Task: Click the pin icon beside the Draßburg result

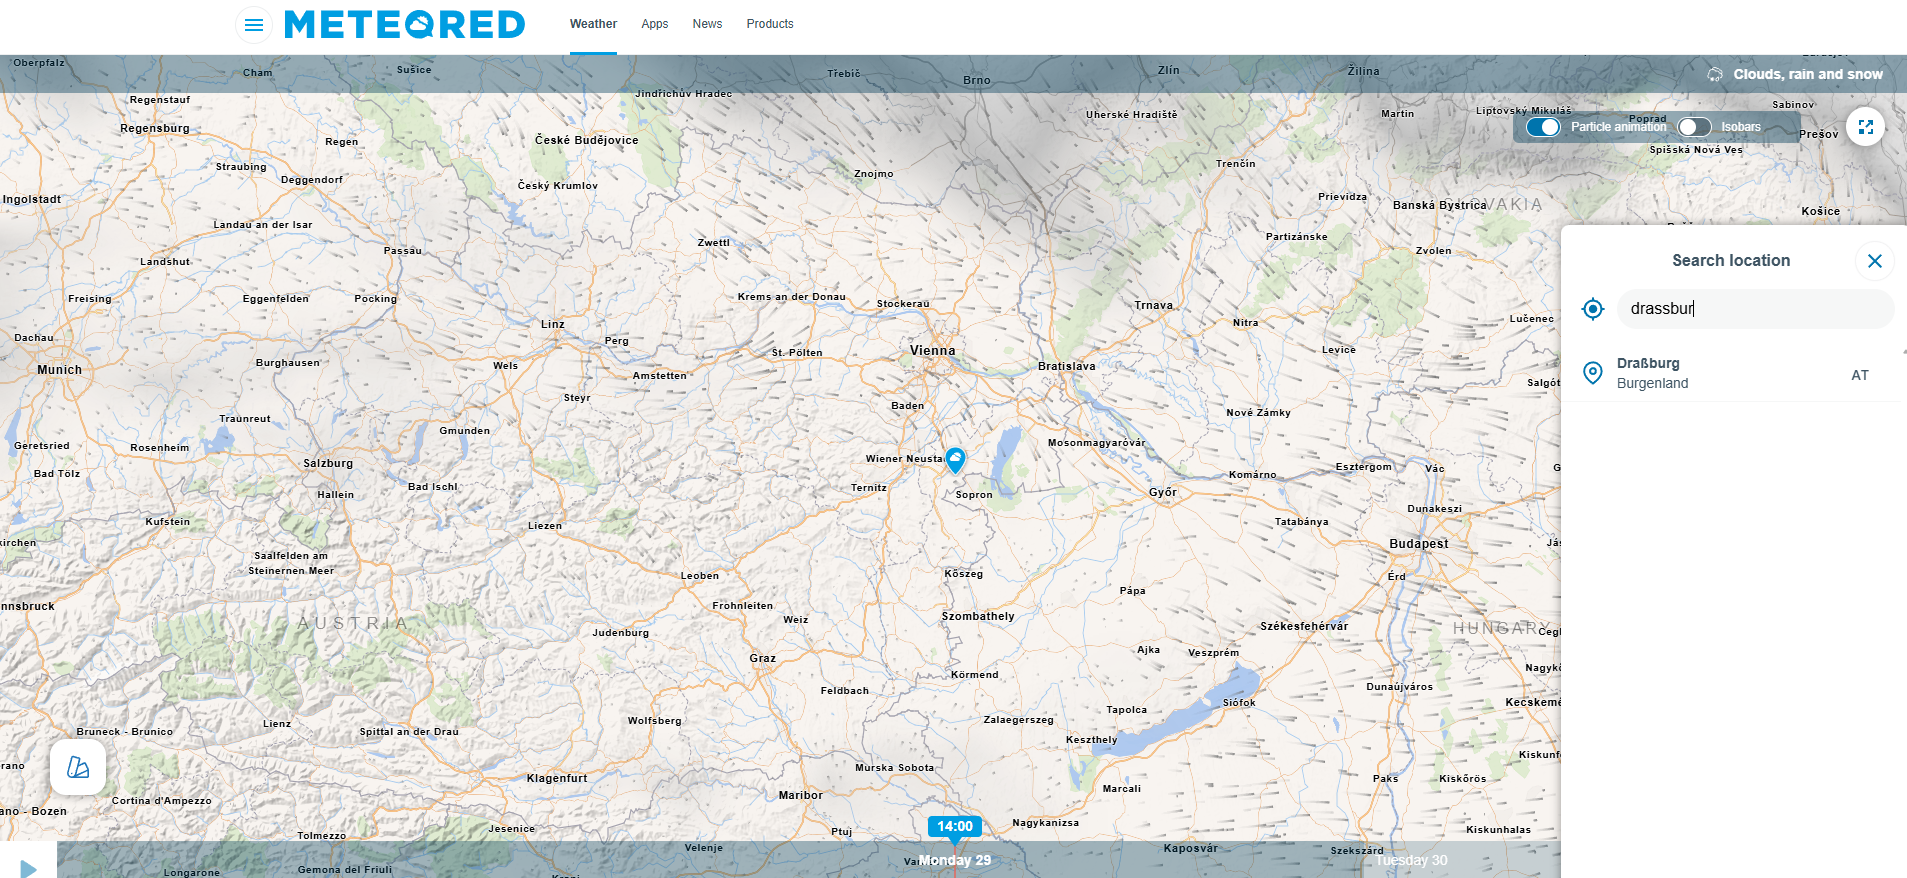Action: click(1593, 373)
